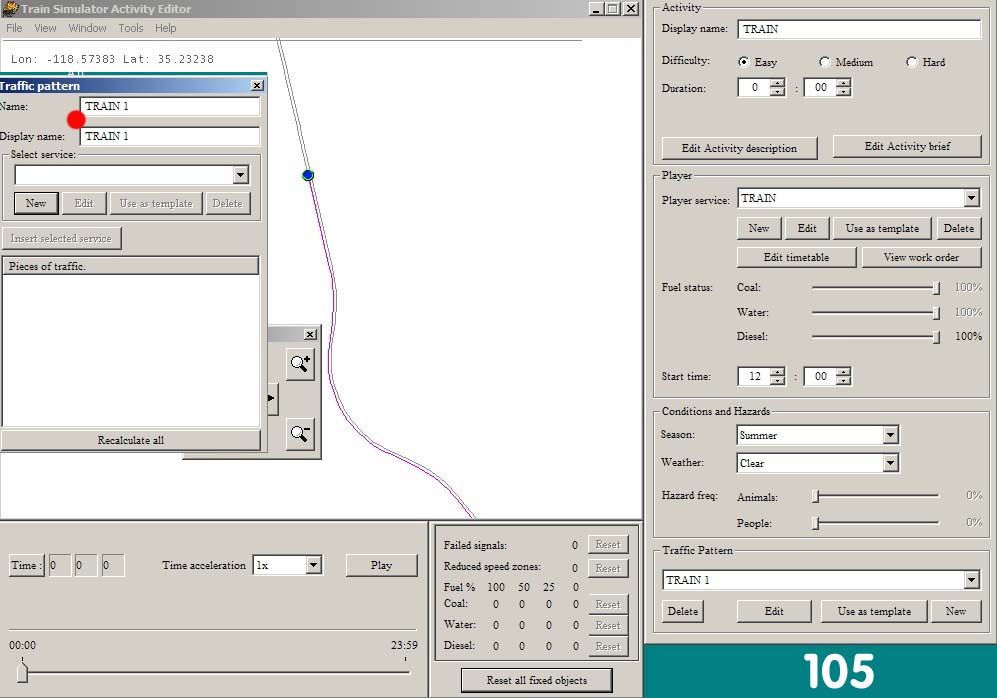
Task: Open the Weather dropdown
Action: click(x=890, y=463)
